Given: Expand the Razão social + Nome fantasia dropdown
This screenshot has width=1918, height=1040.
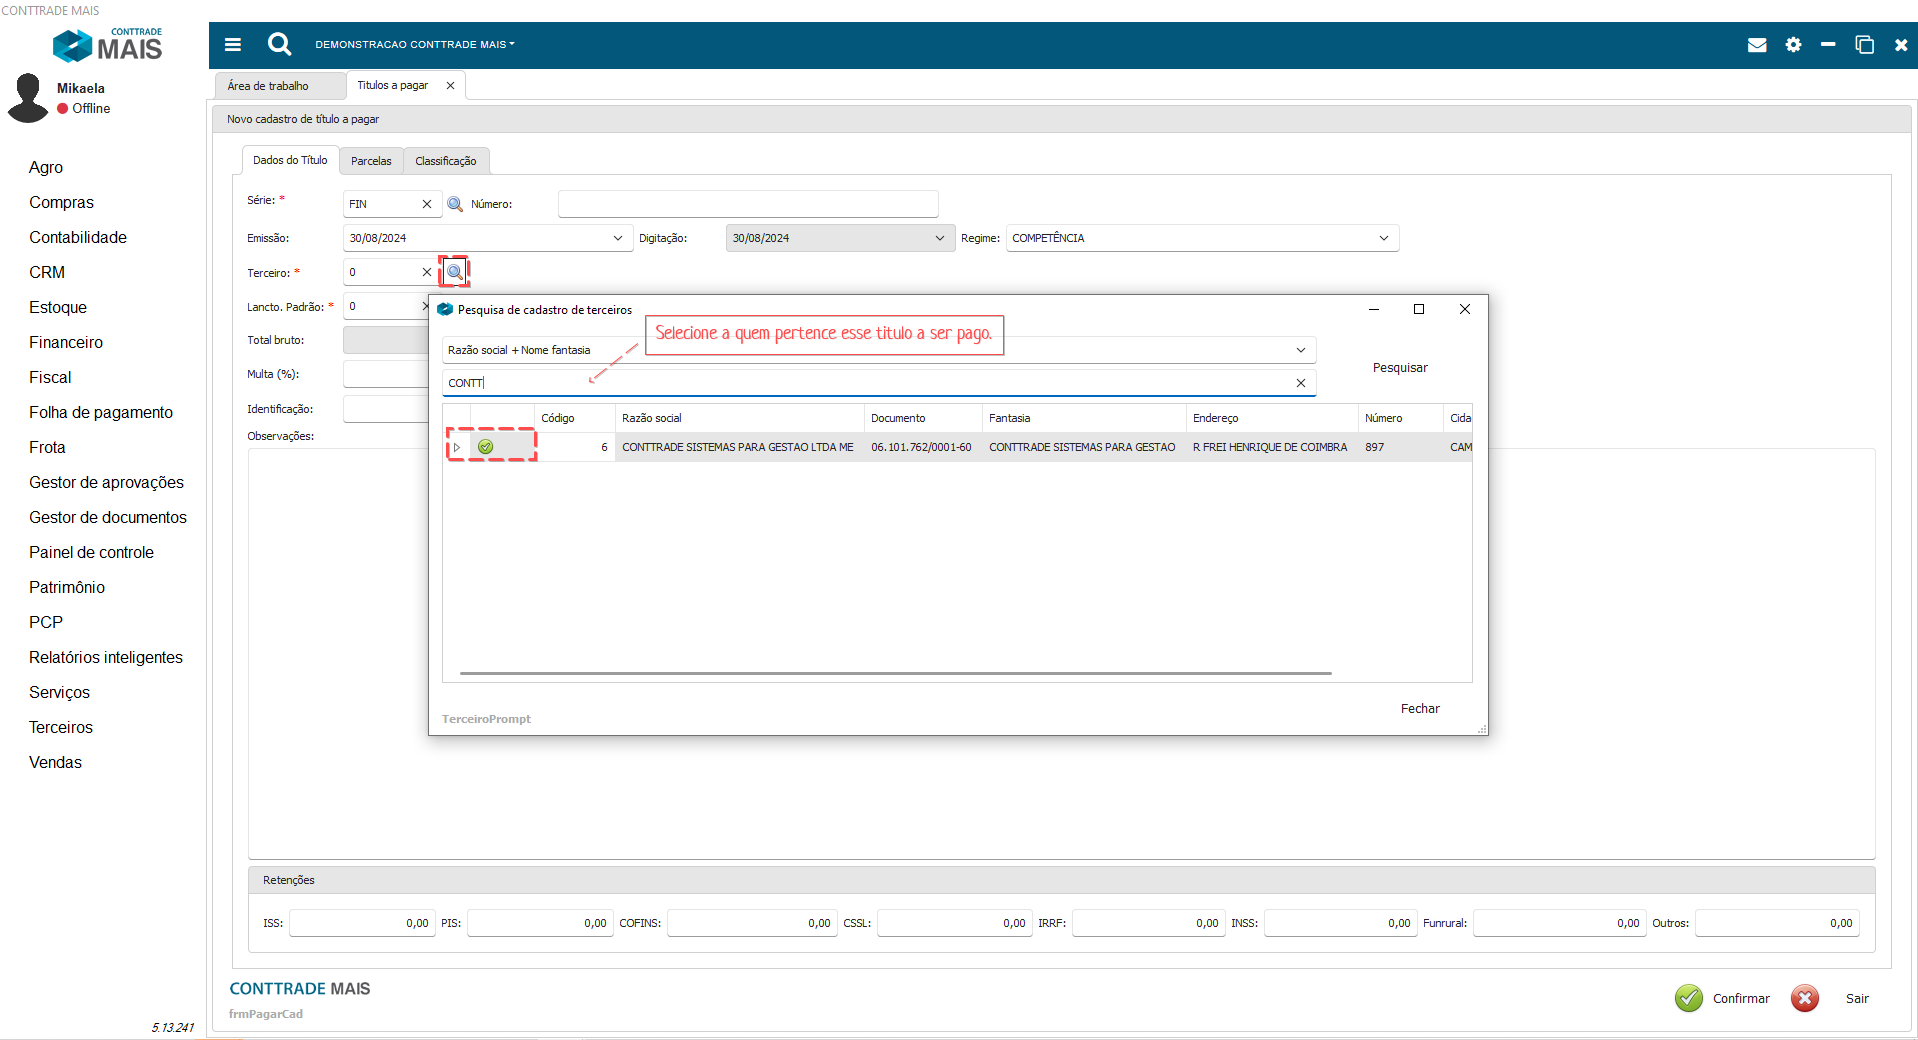Looking at the screenshot, I should coord(1300,350).
